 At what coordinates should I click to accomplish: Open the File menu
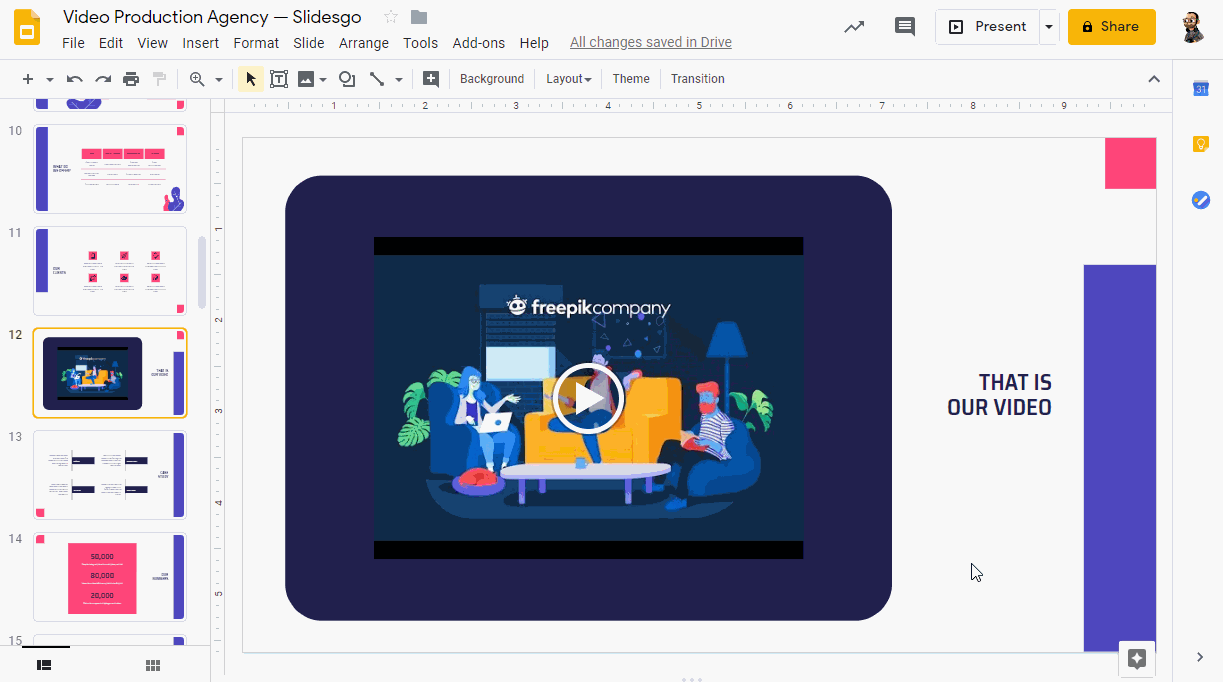[x=73, y=43]
